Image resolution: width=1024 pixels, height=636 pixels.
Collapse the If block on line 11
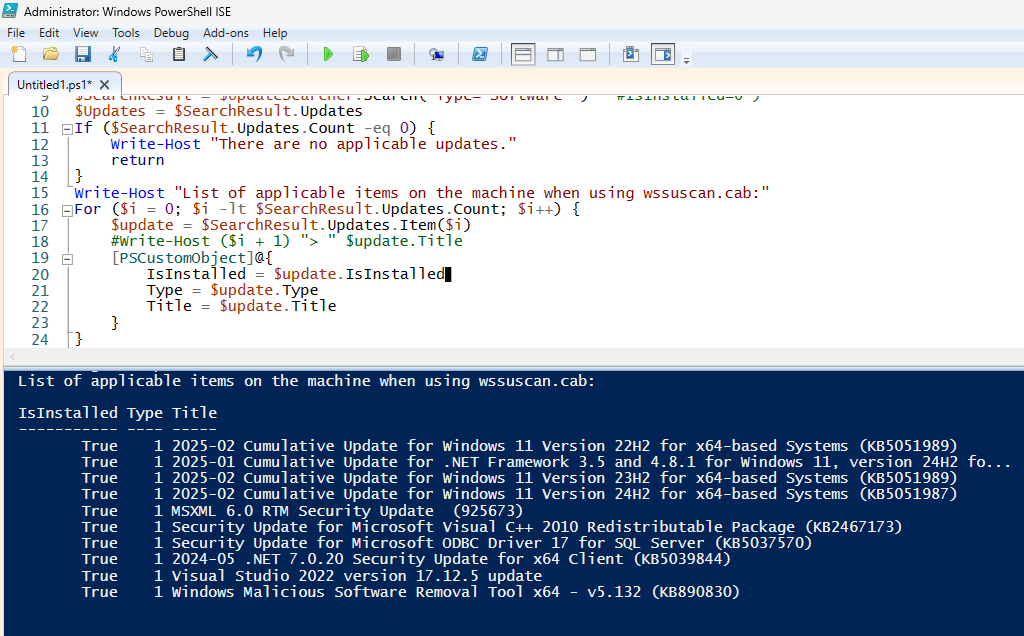coord(67,129)
